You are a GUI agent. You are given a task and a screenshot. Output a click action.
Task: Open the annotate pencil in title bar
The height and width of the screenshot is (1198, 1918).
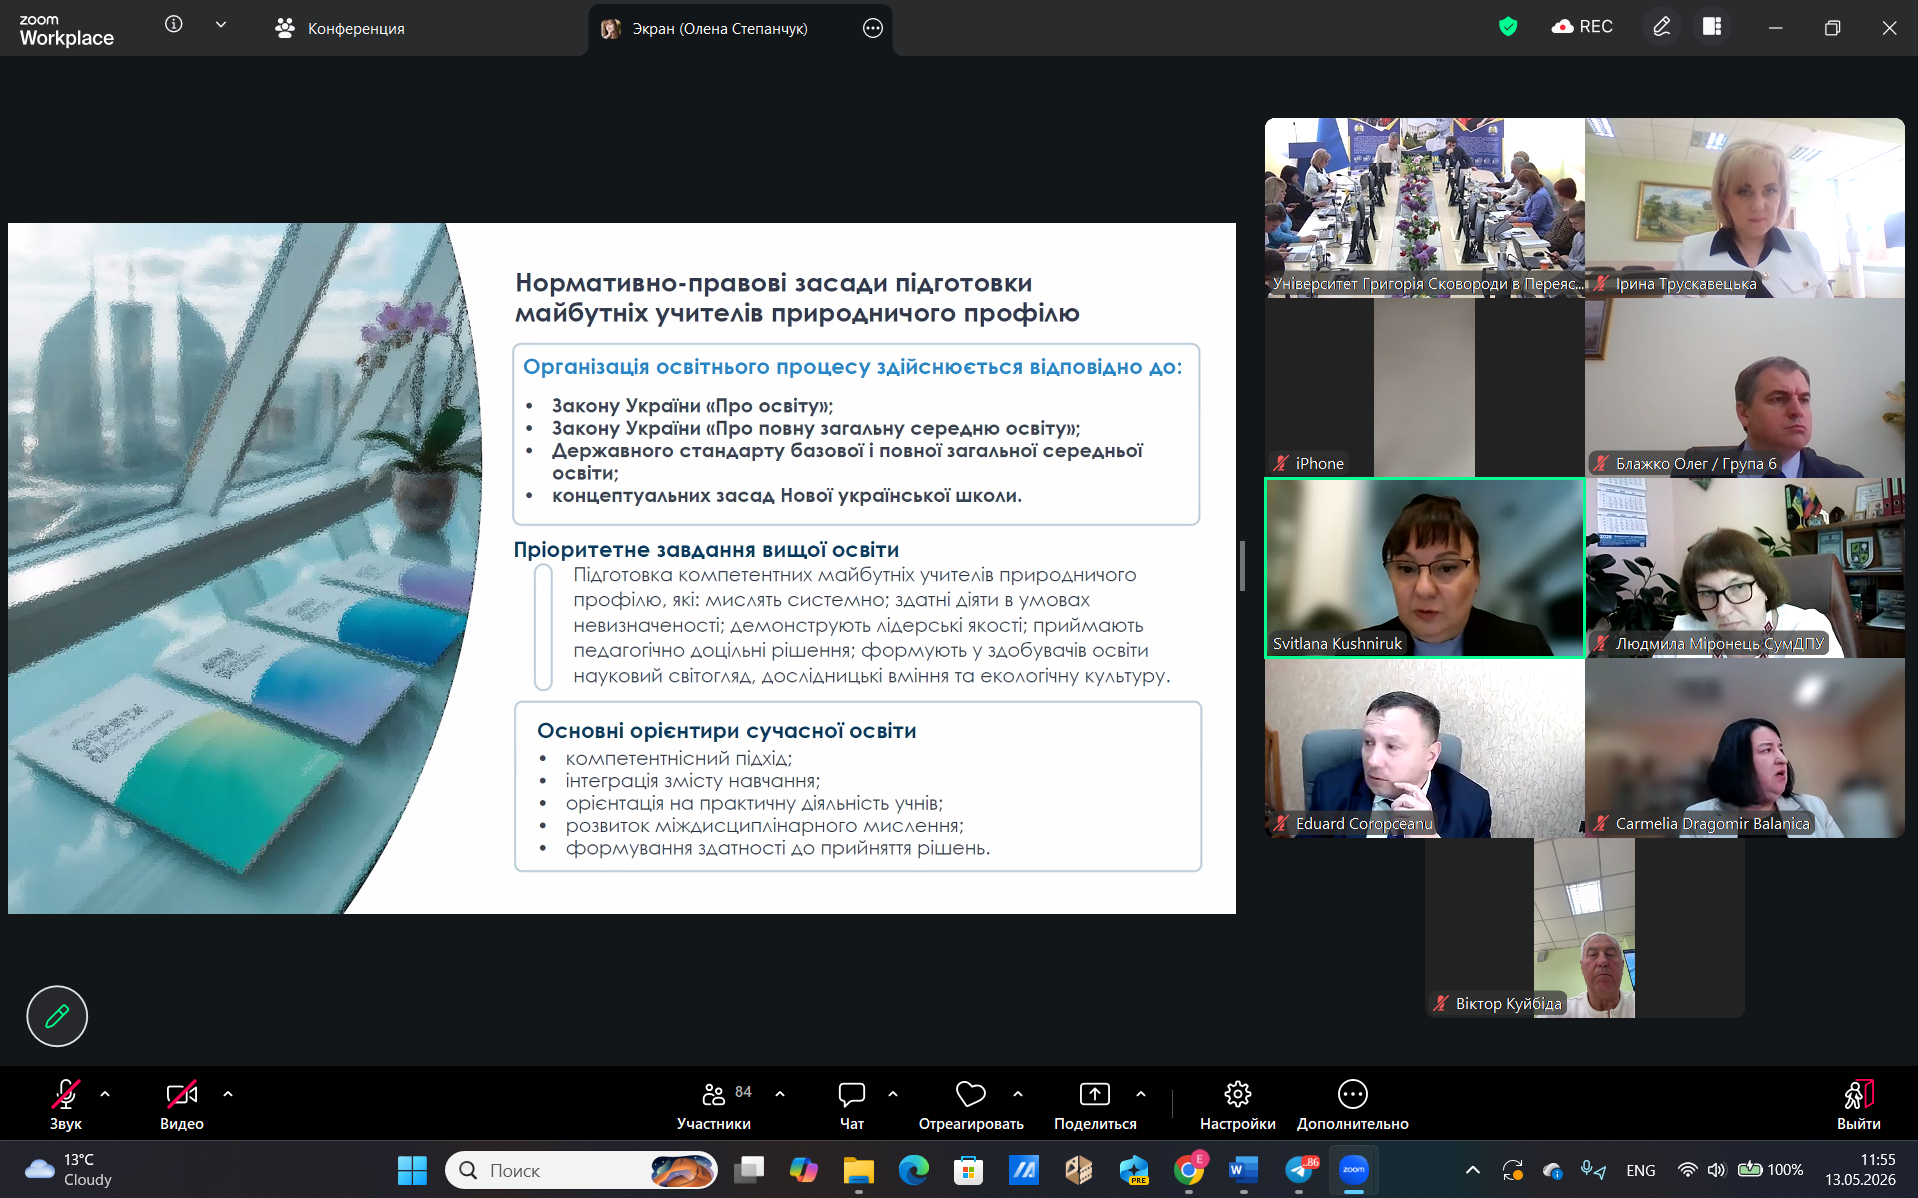[1661, 27]
